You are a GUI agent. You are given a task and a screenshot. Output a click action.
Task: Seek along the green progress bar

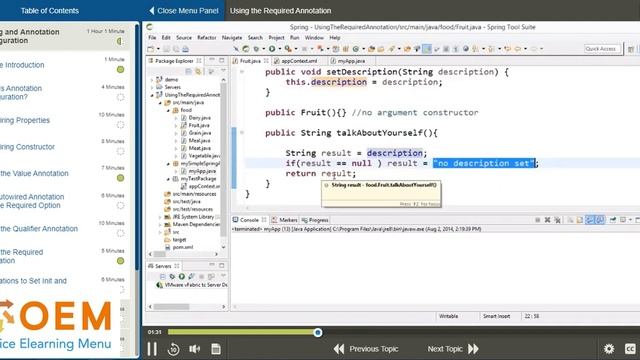[242, 332]
